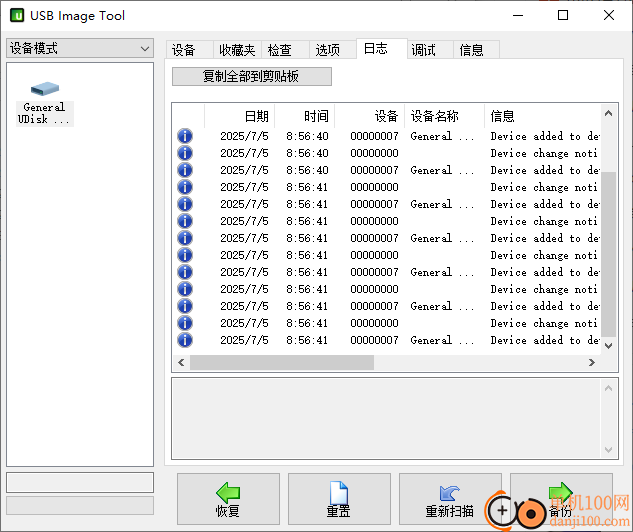Click the 重置 reset button

coord(339,499)
